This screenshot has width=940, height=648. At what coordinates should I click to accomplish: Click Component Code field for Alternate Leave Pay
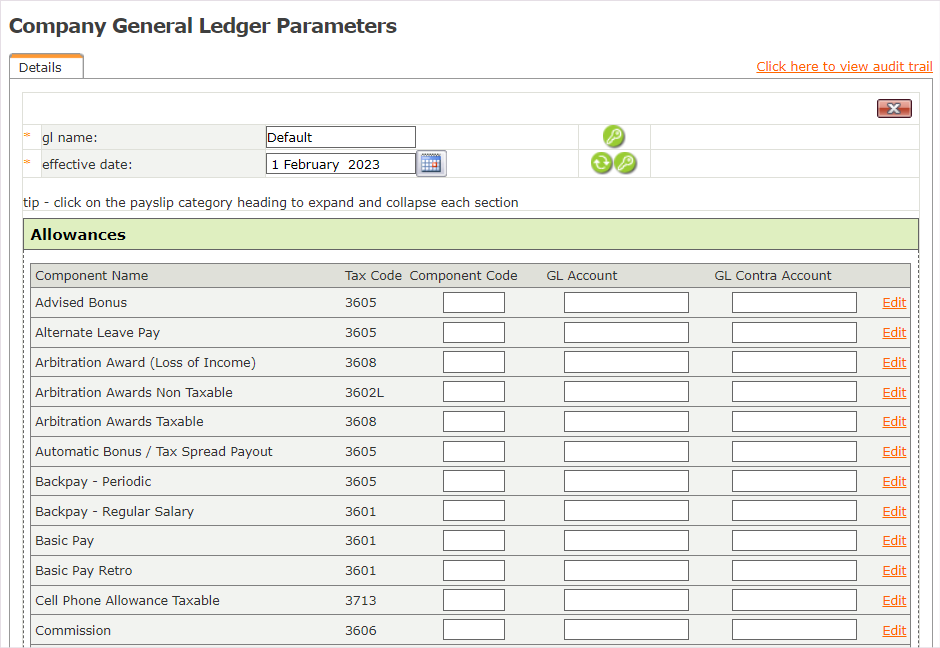click(x=473, y=333)
